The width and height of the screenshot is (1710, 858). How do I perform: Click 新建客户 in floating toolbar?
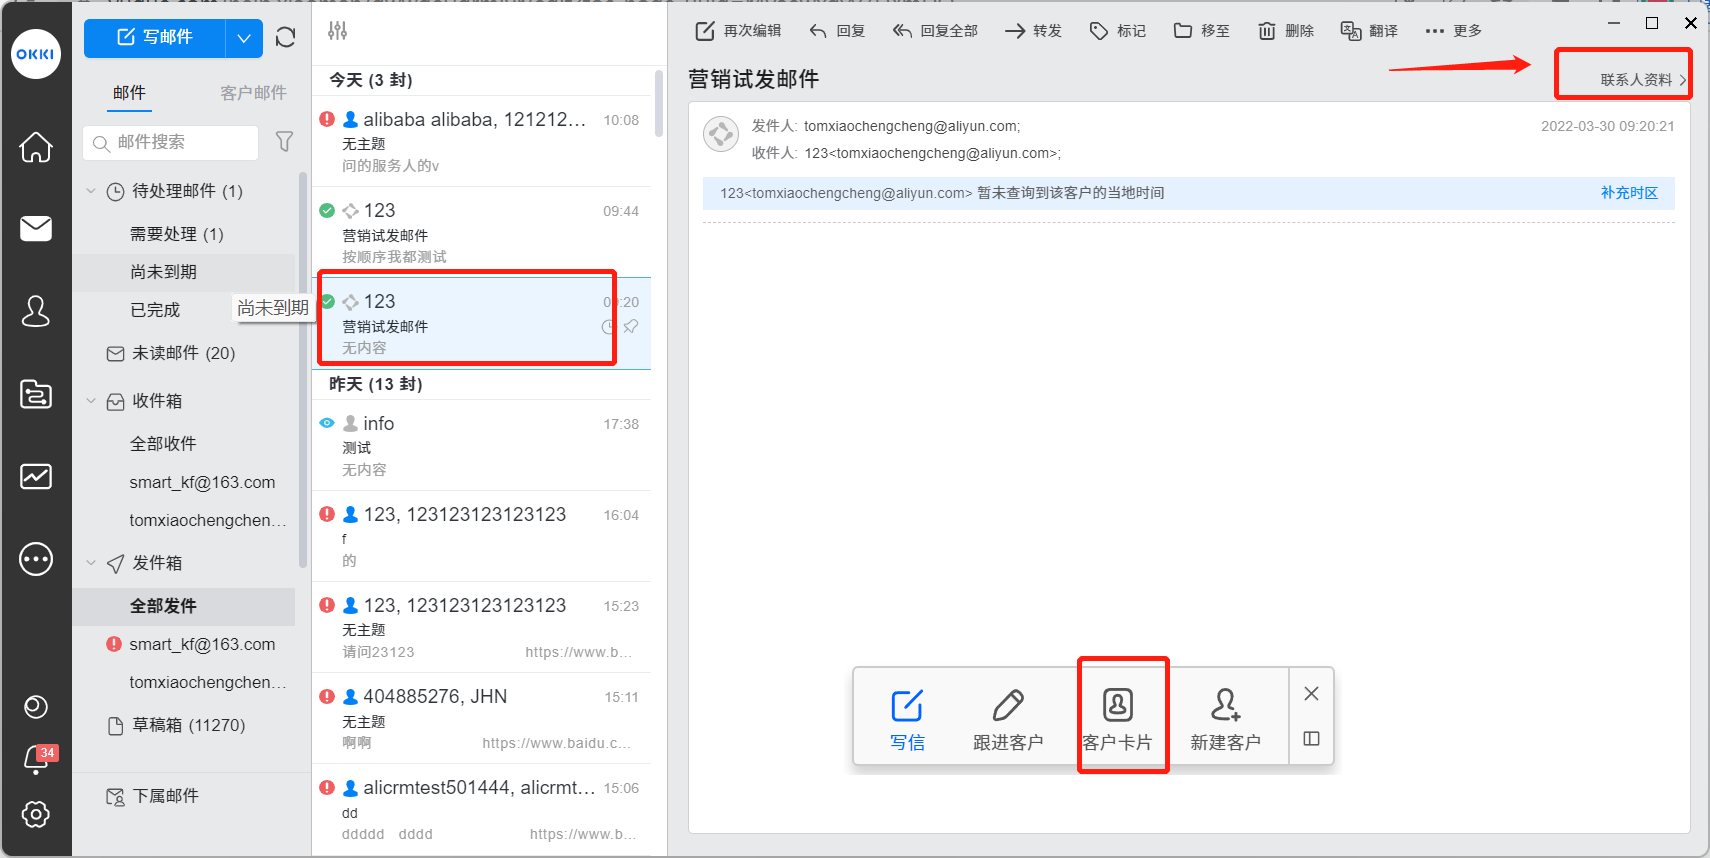point(1225,719)
